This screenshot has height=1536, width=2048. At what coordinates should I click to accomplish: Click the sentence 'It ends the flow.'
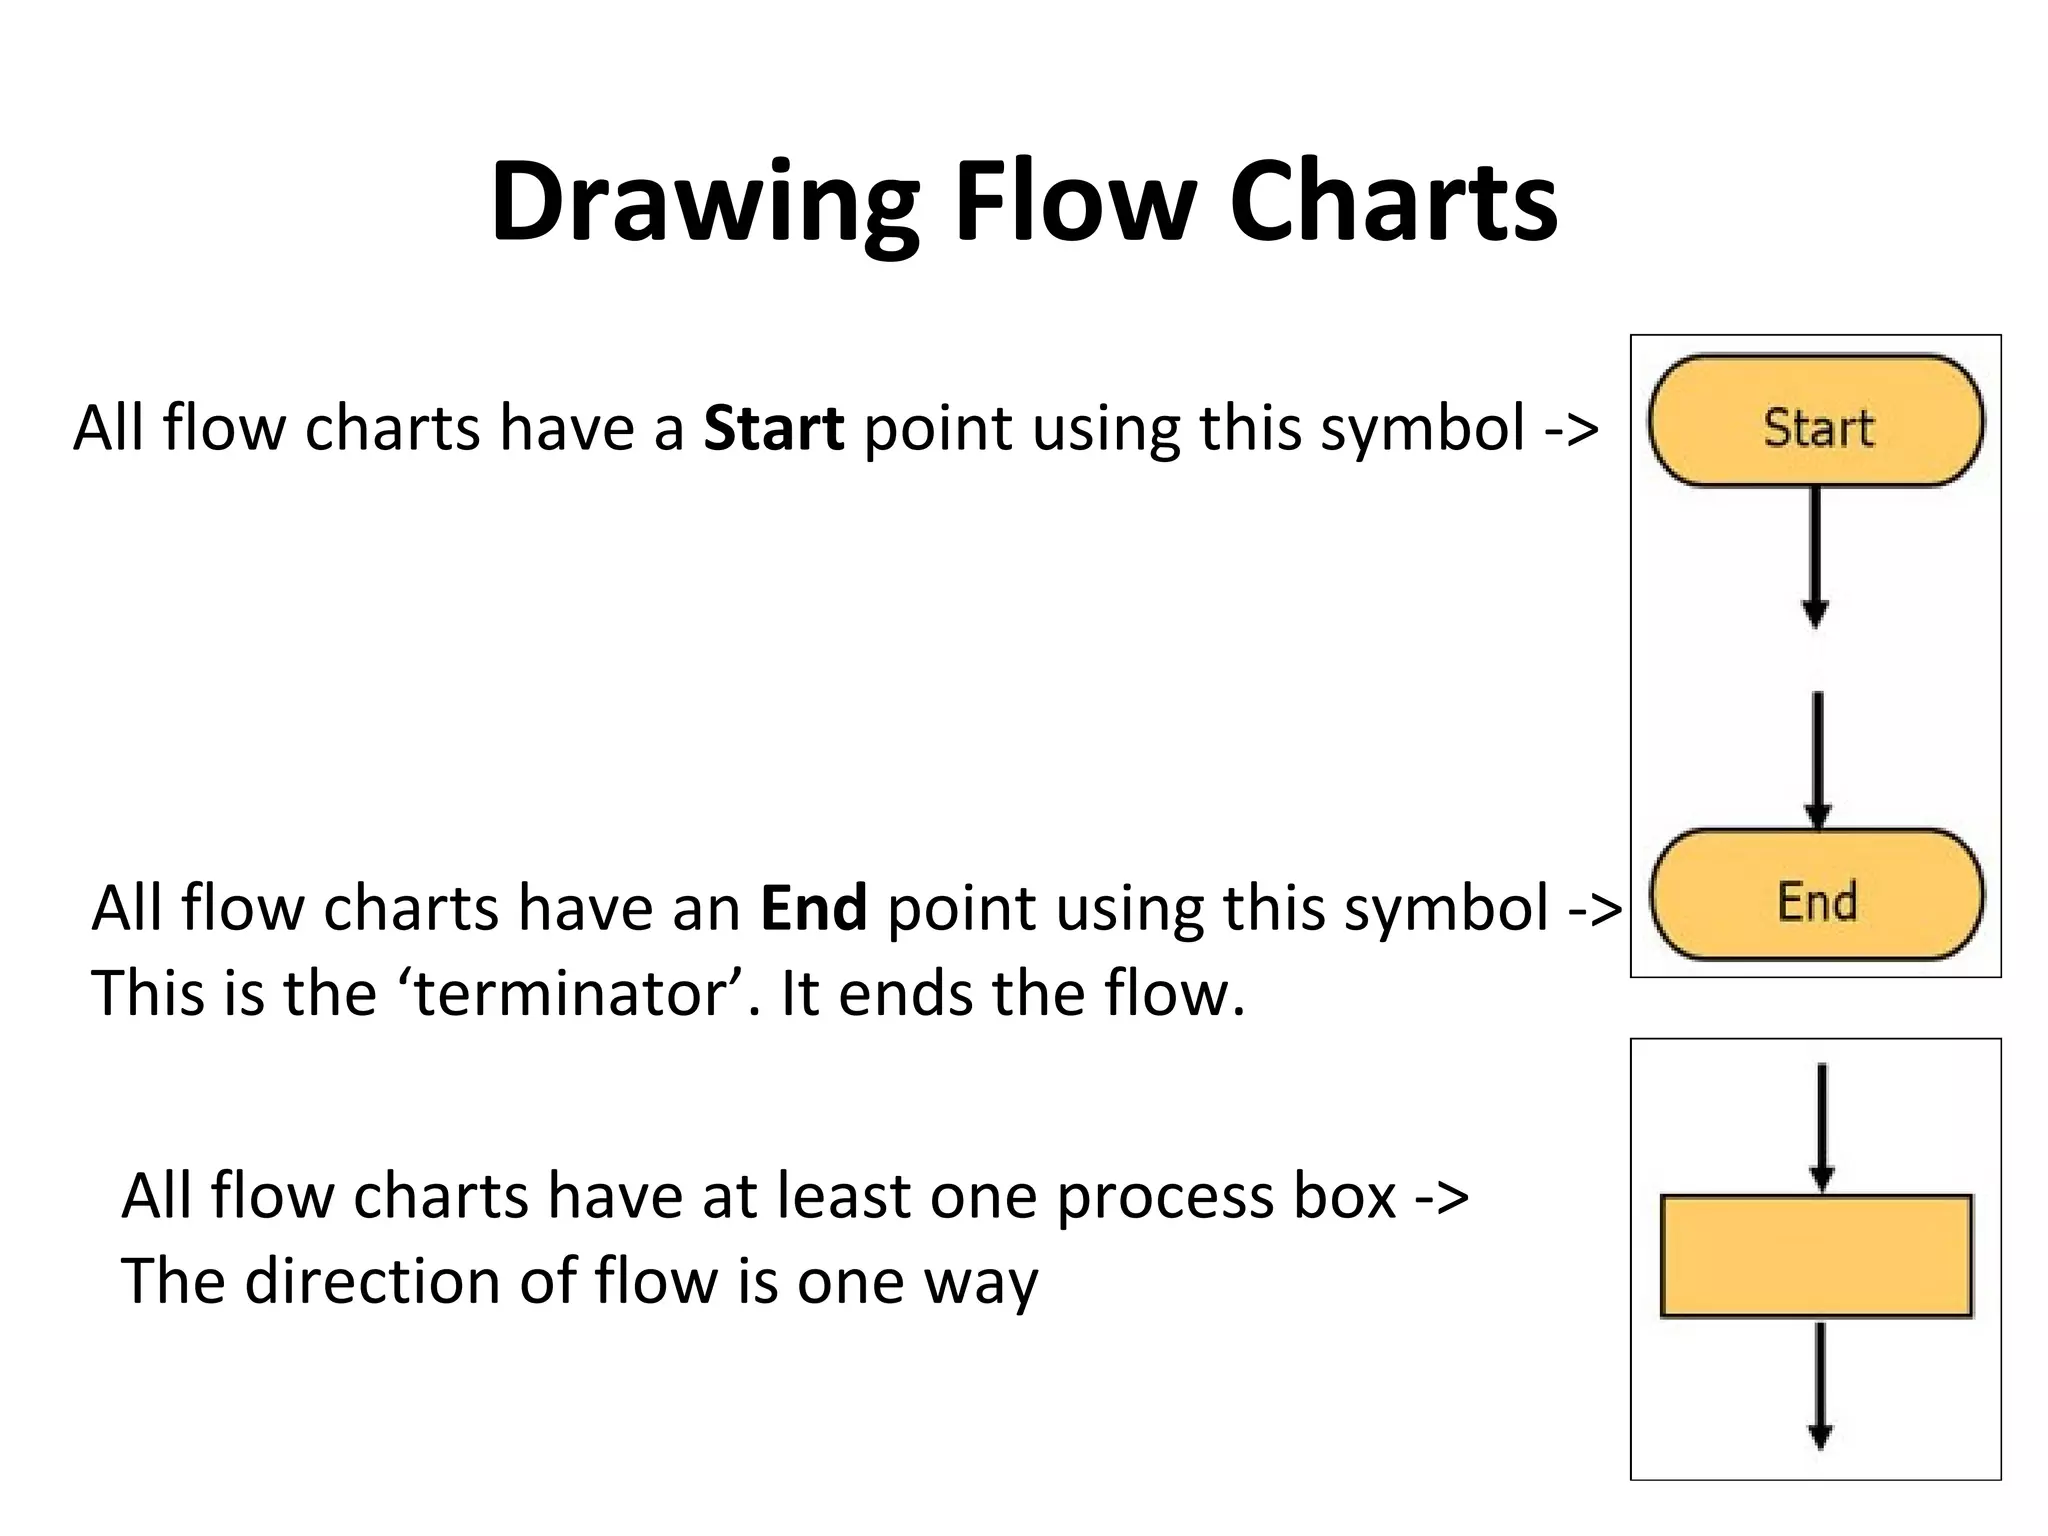(1012, 994)
